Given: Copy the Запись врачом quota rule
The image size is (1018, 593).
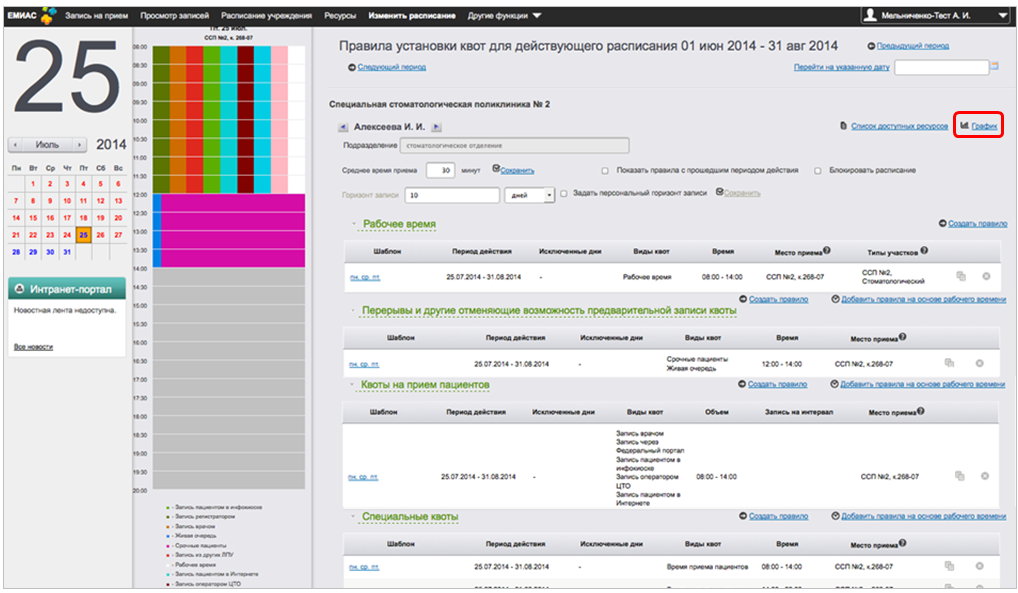Looking at the screenshot, I should 960,476.
